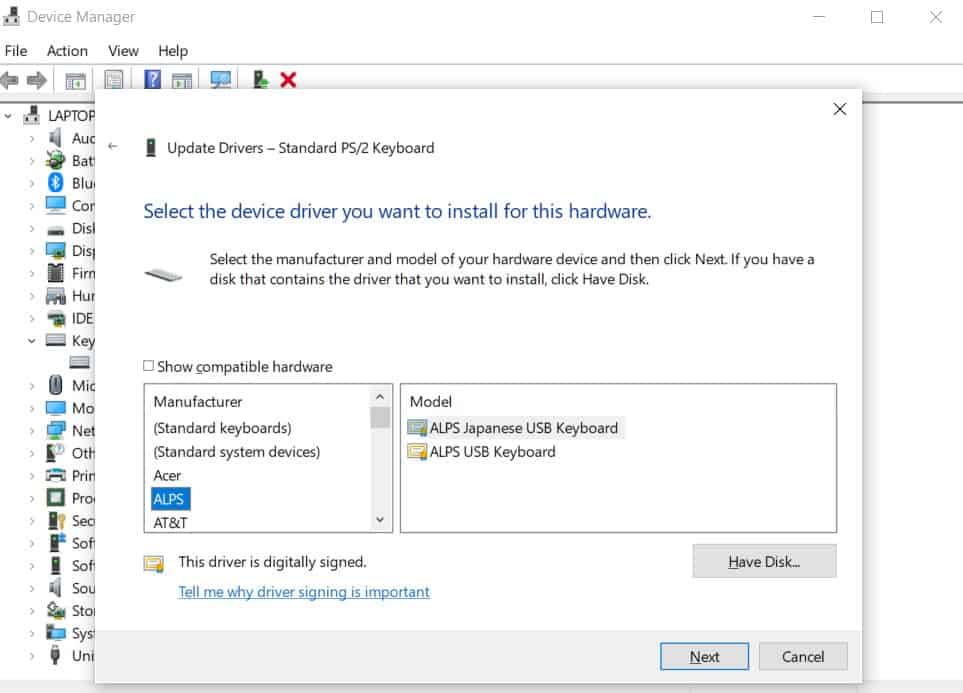Open the driver signing importance link

302,592
